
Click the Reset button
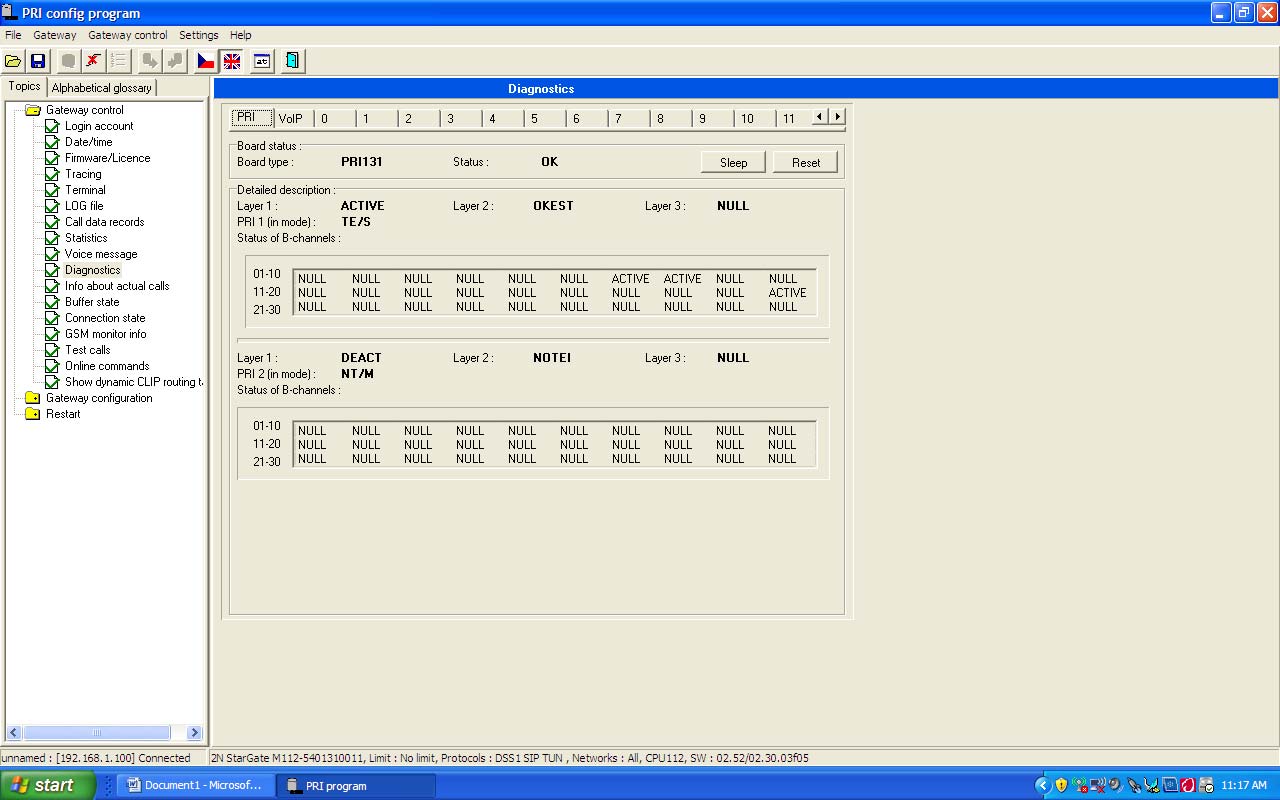click(x=806, y=162)
